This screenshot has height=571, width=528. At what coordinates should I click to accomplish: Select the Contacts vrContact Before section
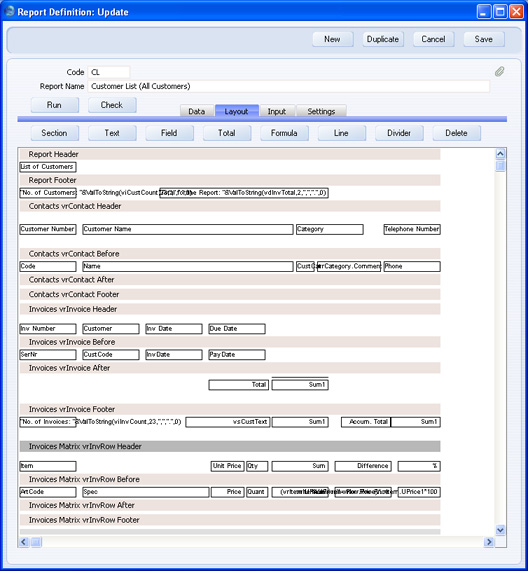tap(230, 253)
